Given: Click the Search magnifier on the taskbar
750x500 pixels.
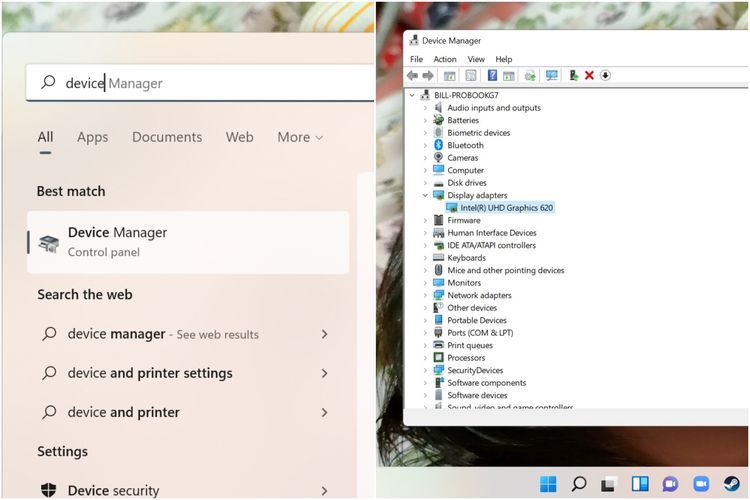Looking at the screenshot, I should (579, 484).
